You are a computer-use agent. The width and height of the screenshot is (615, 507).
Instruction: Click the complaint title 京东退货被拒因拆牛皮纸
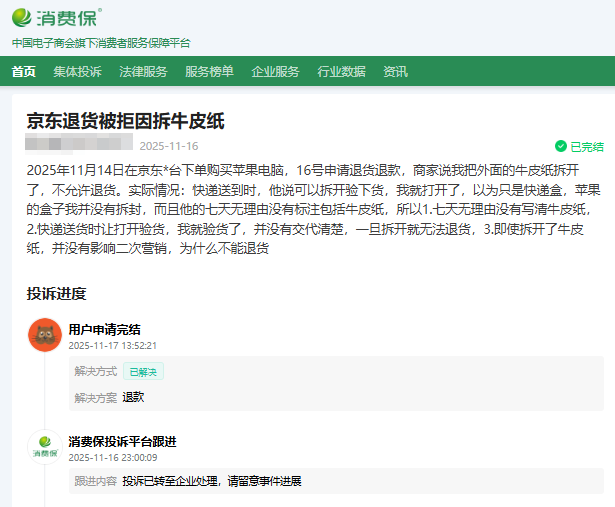[x=125, y=121]
